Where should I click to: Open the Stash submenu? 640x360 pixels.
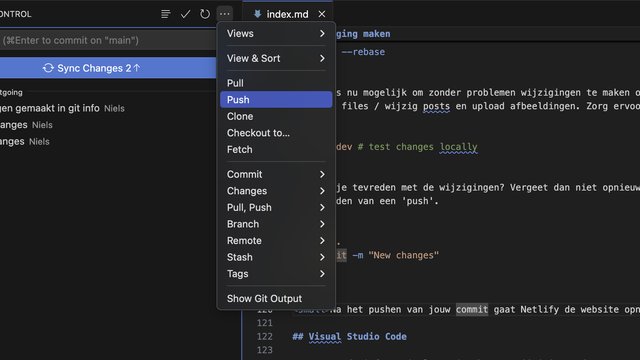[276, 257]
